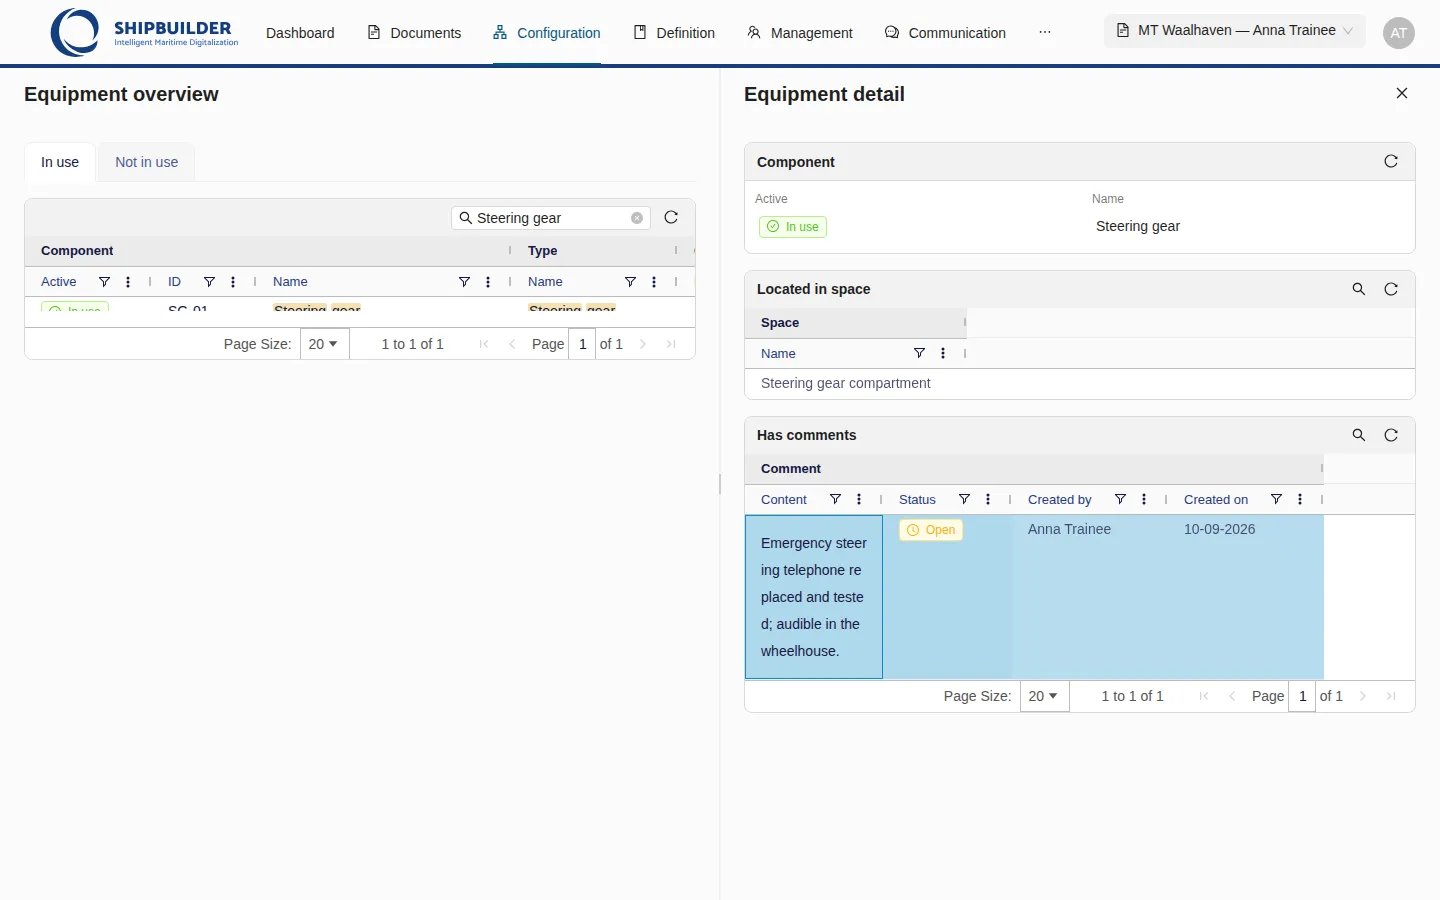Refresh the Has comments section

pos(1391,435)
